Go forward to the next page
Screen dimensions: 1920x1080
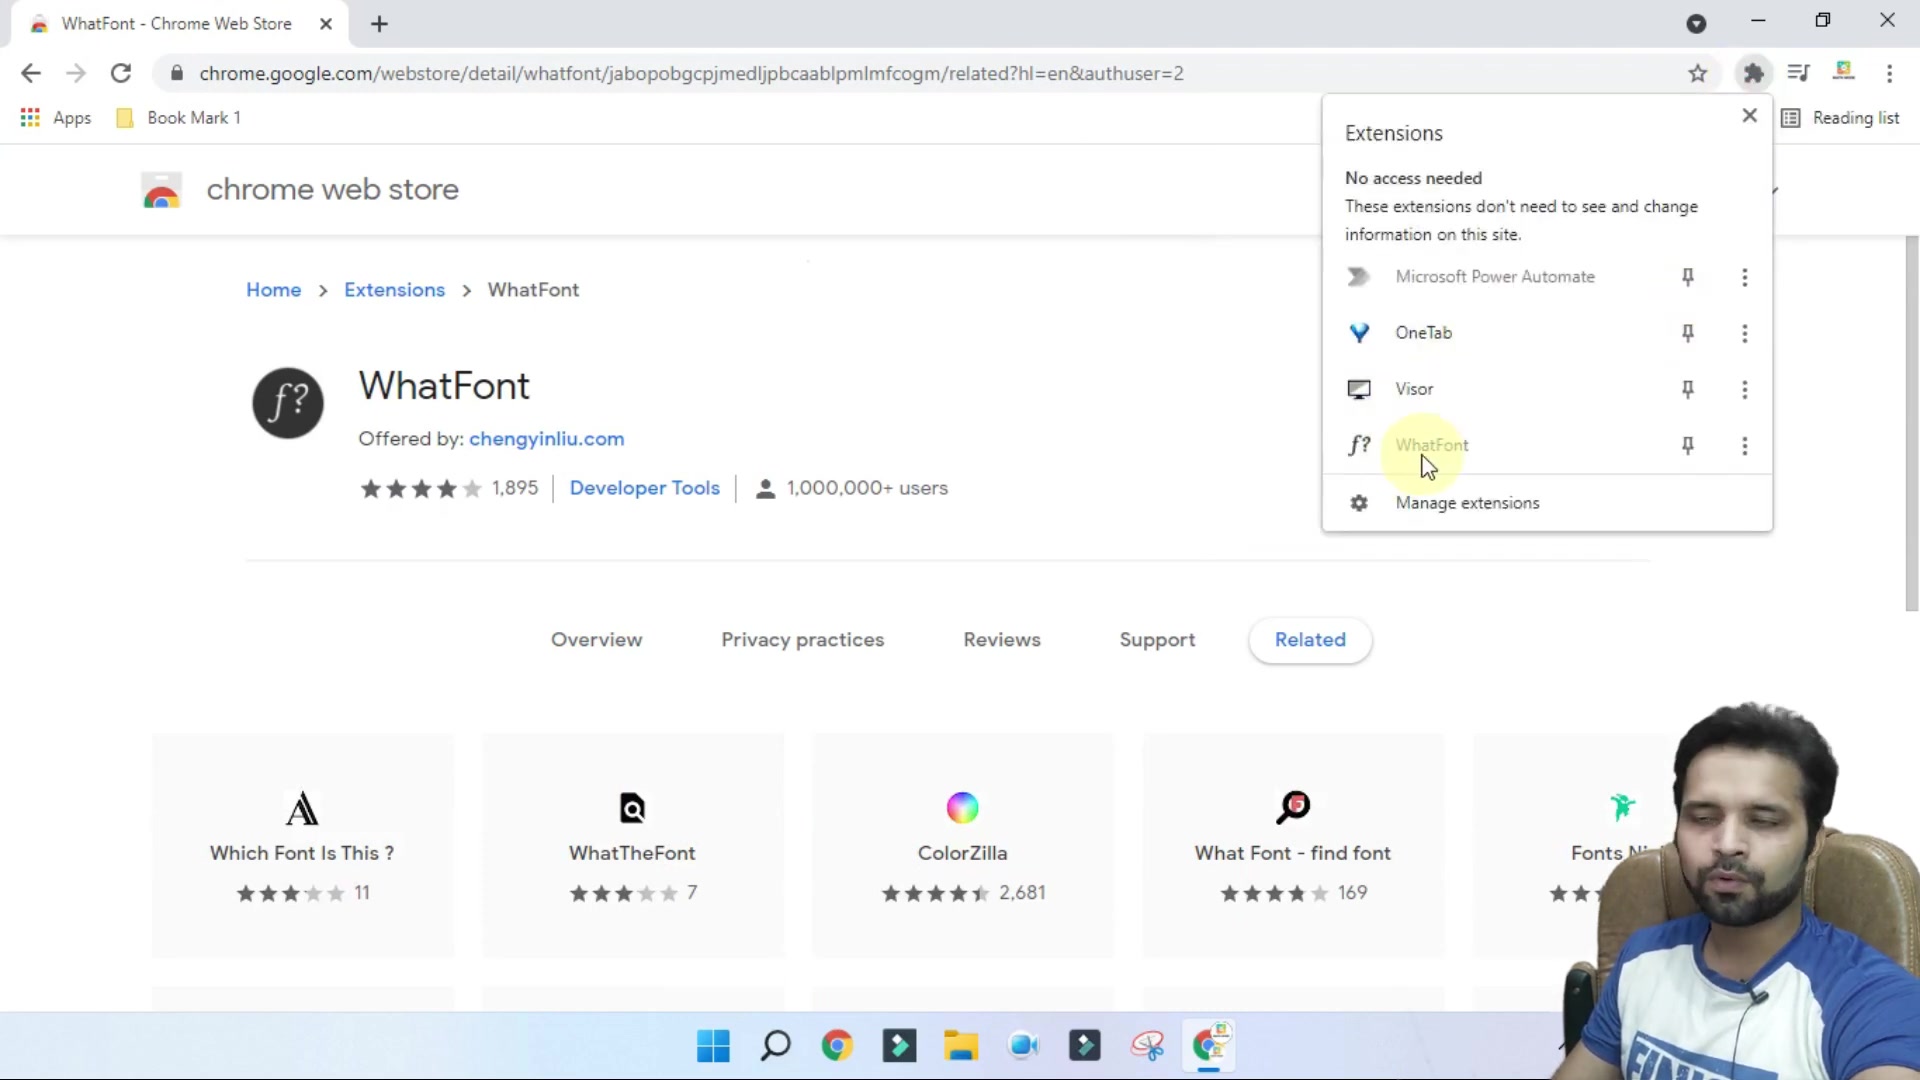click(x=76, y=73)
